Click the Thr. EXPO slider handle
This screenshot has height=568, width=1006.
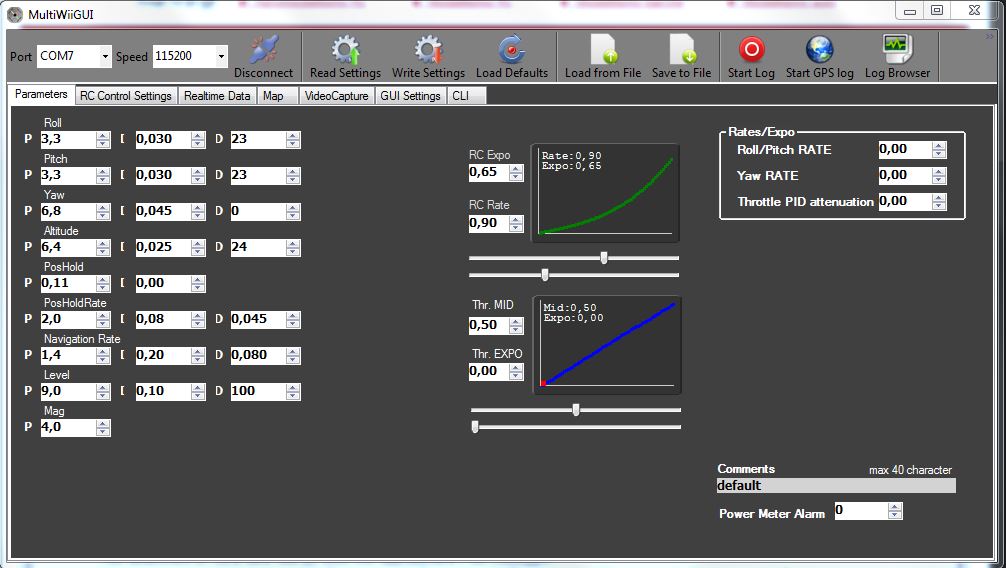(x=475, y=426)
